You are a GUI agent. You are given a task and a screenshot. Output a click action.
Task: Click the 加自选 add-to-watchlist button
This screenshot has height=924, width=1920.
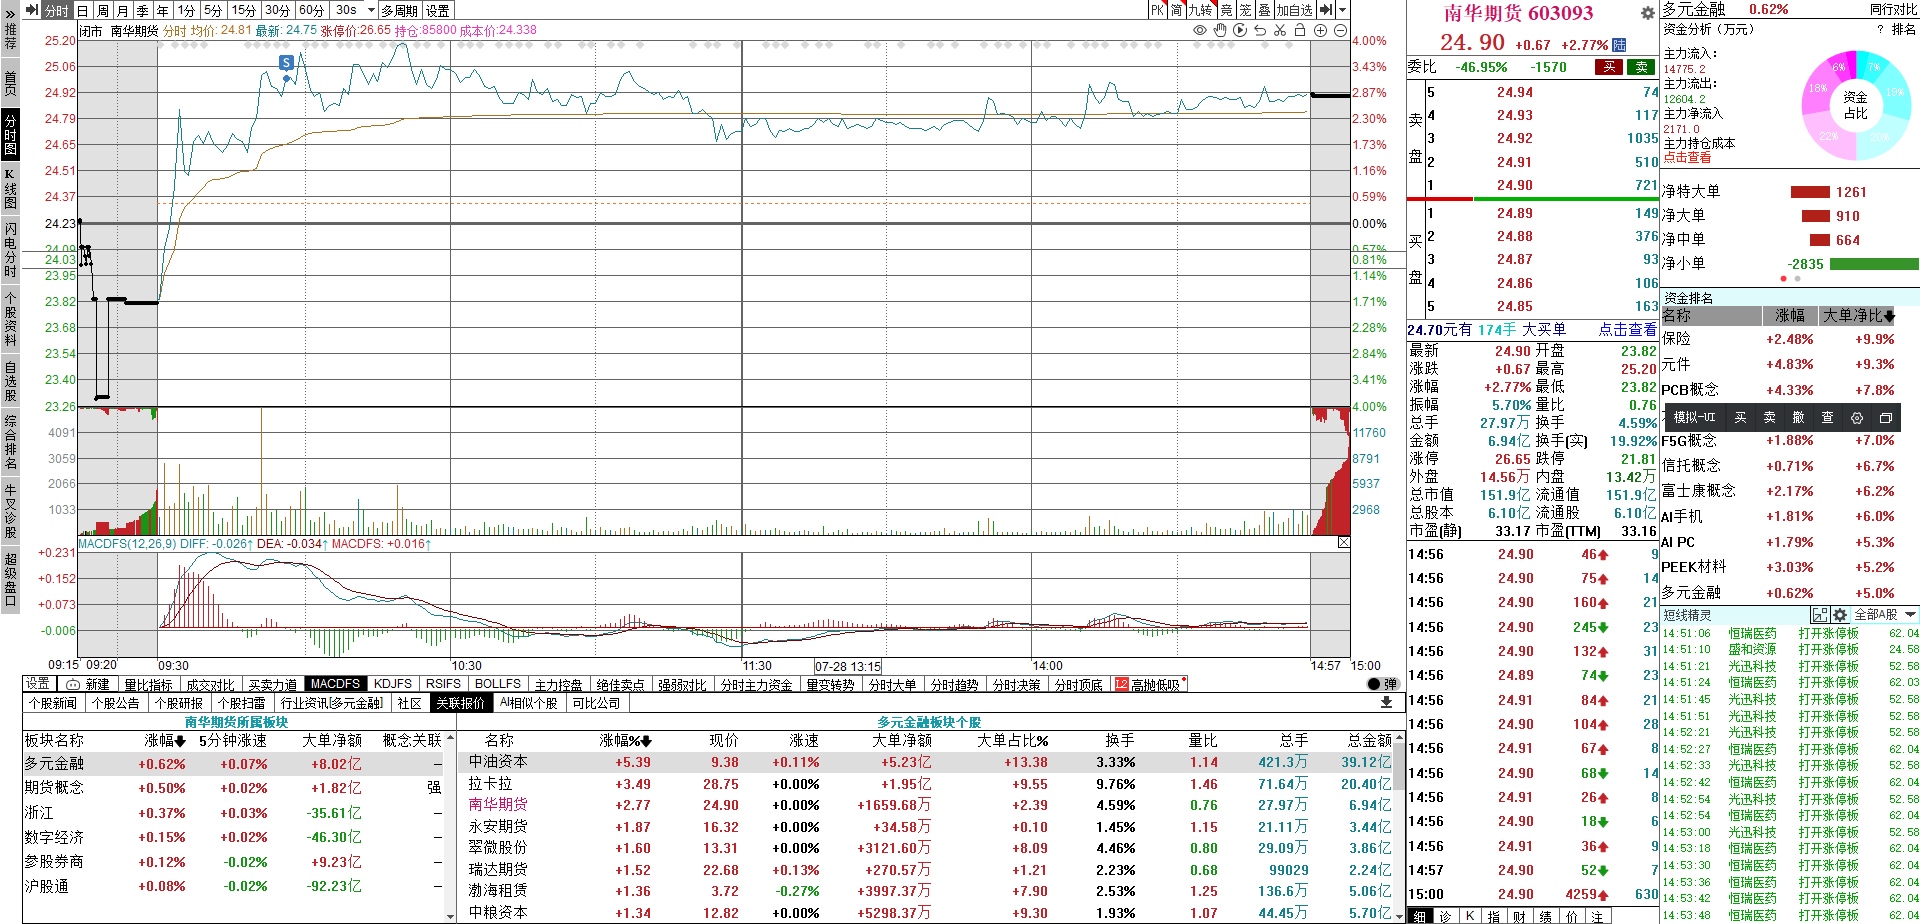pos(1294,10)
